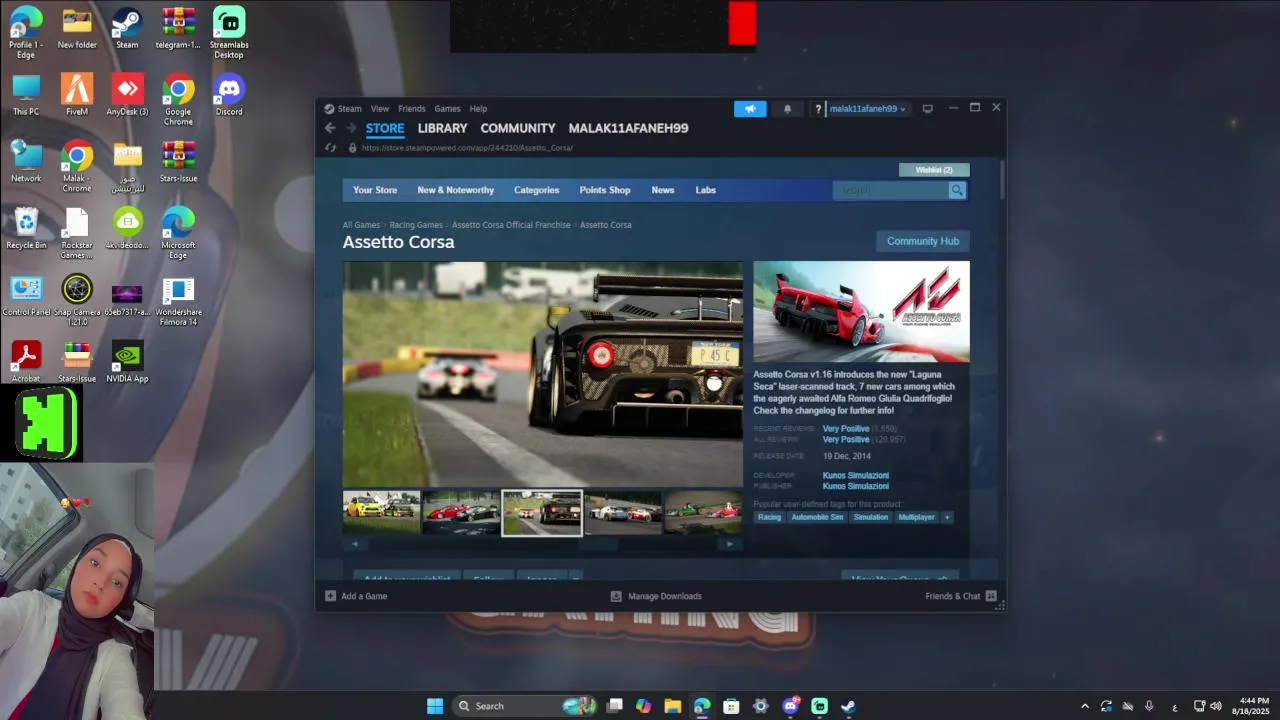The image size is (1280, 720).
Task: Open the Labs link
Action: (706, 190)
